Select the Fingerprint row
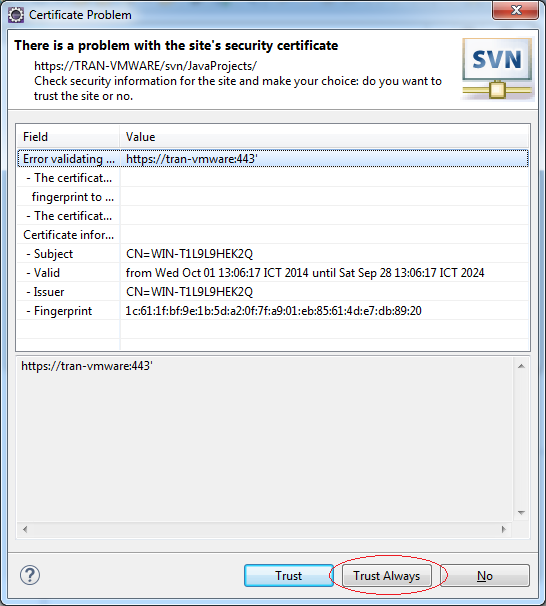The height and width of the screenshot is (606, 546). (273, 310)
